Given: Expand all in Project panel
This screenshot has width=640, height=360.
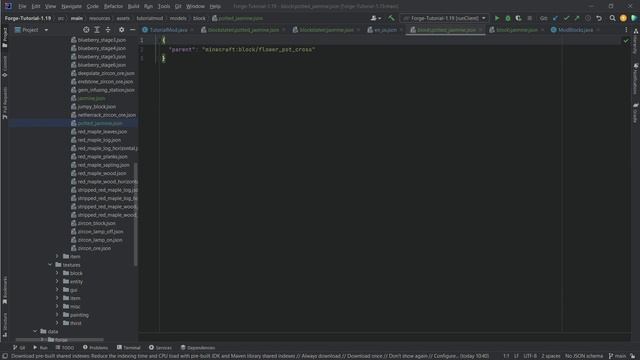Looking at the screenshot, I should 97,30.
